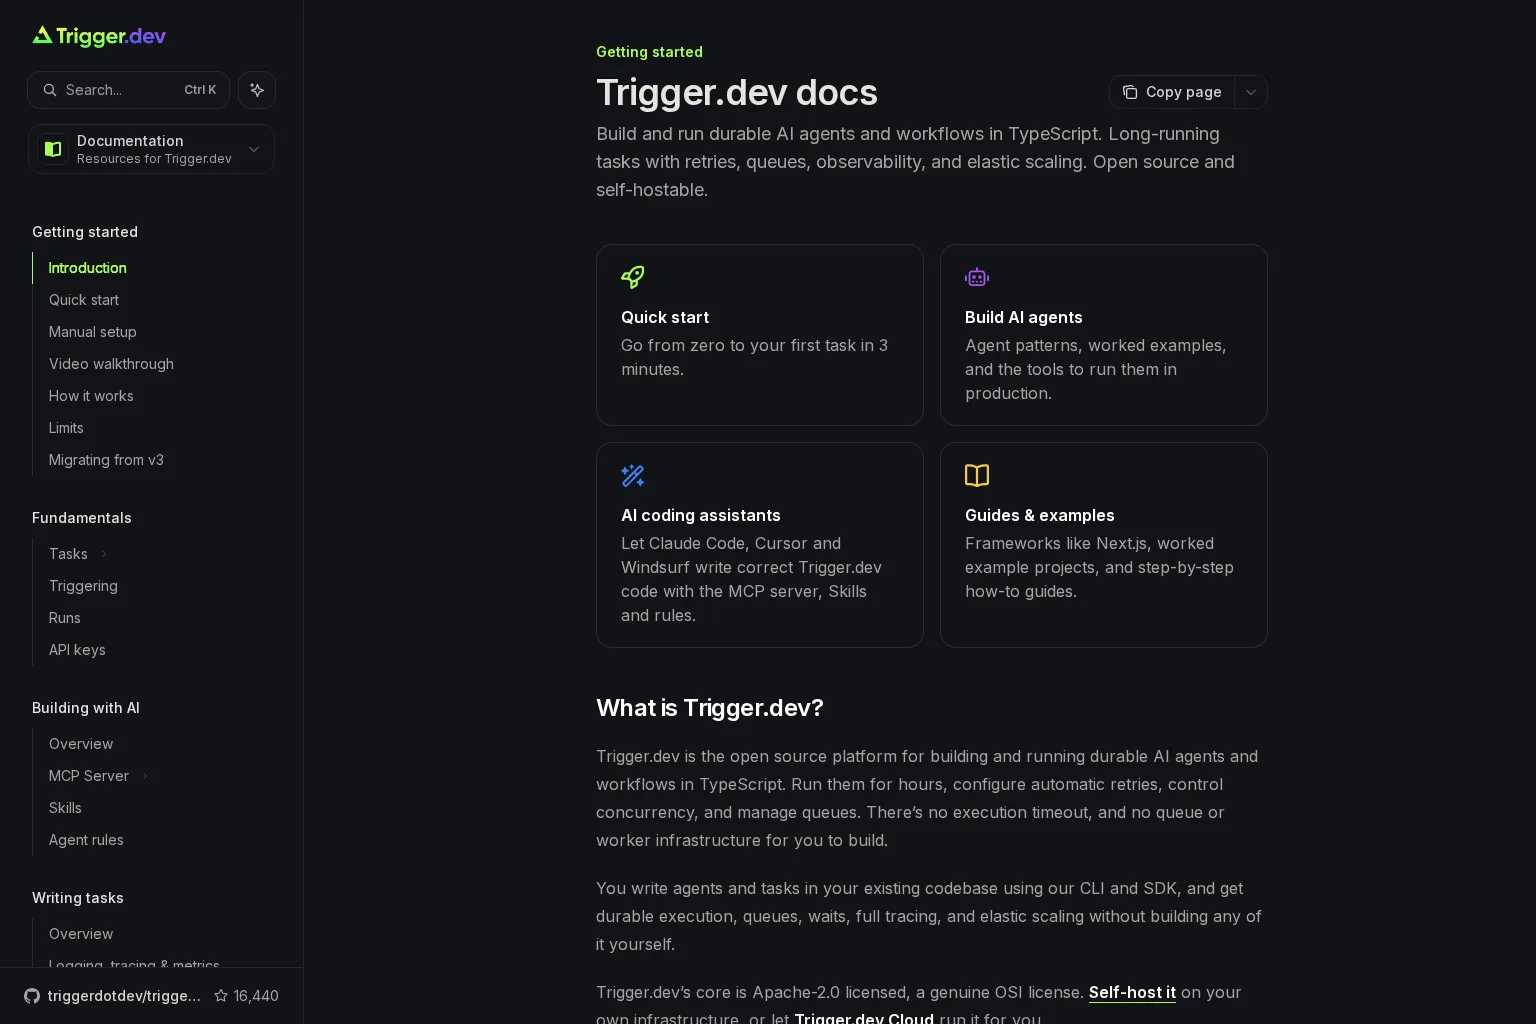Open the Copy page options dropdown arrow
The width and height of the screenshot is (1536, 1024).
point(1251,92)
